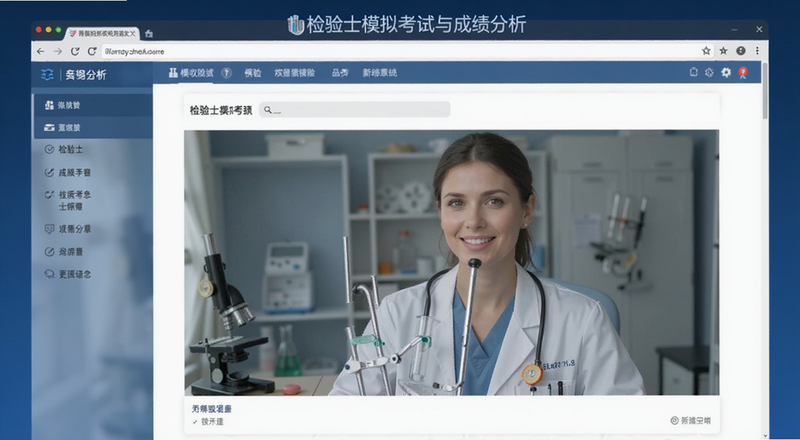Screen dimensions: 800x440
Task: Click the clipboard icon in the top-right header
Action: click(x=693, y=72)
